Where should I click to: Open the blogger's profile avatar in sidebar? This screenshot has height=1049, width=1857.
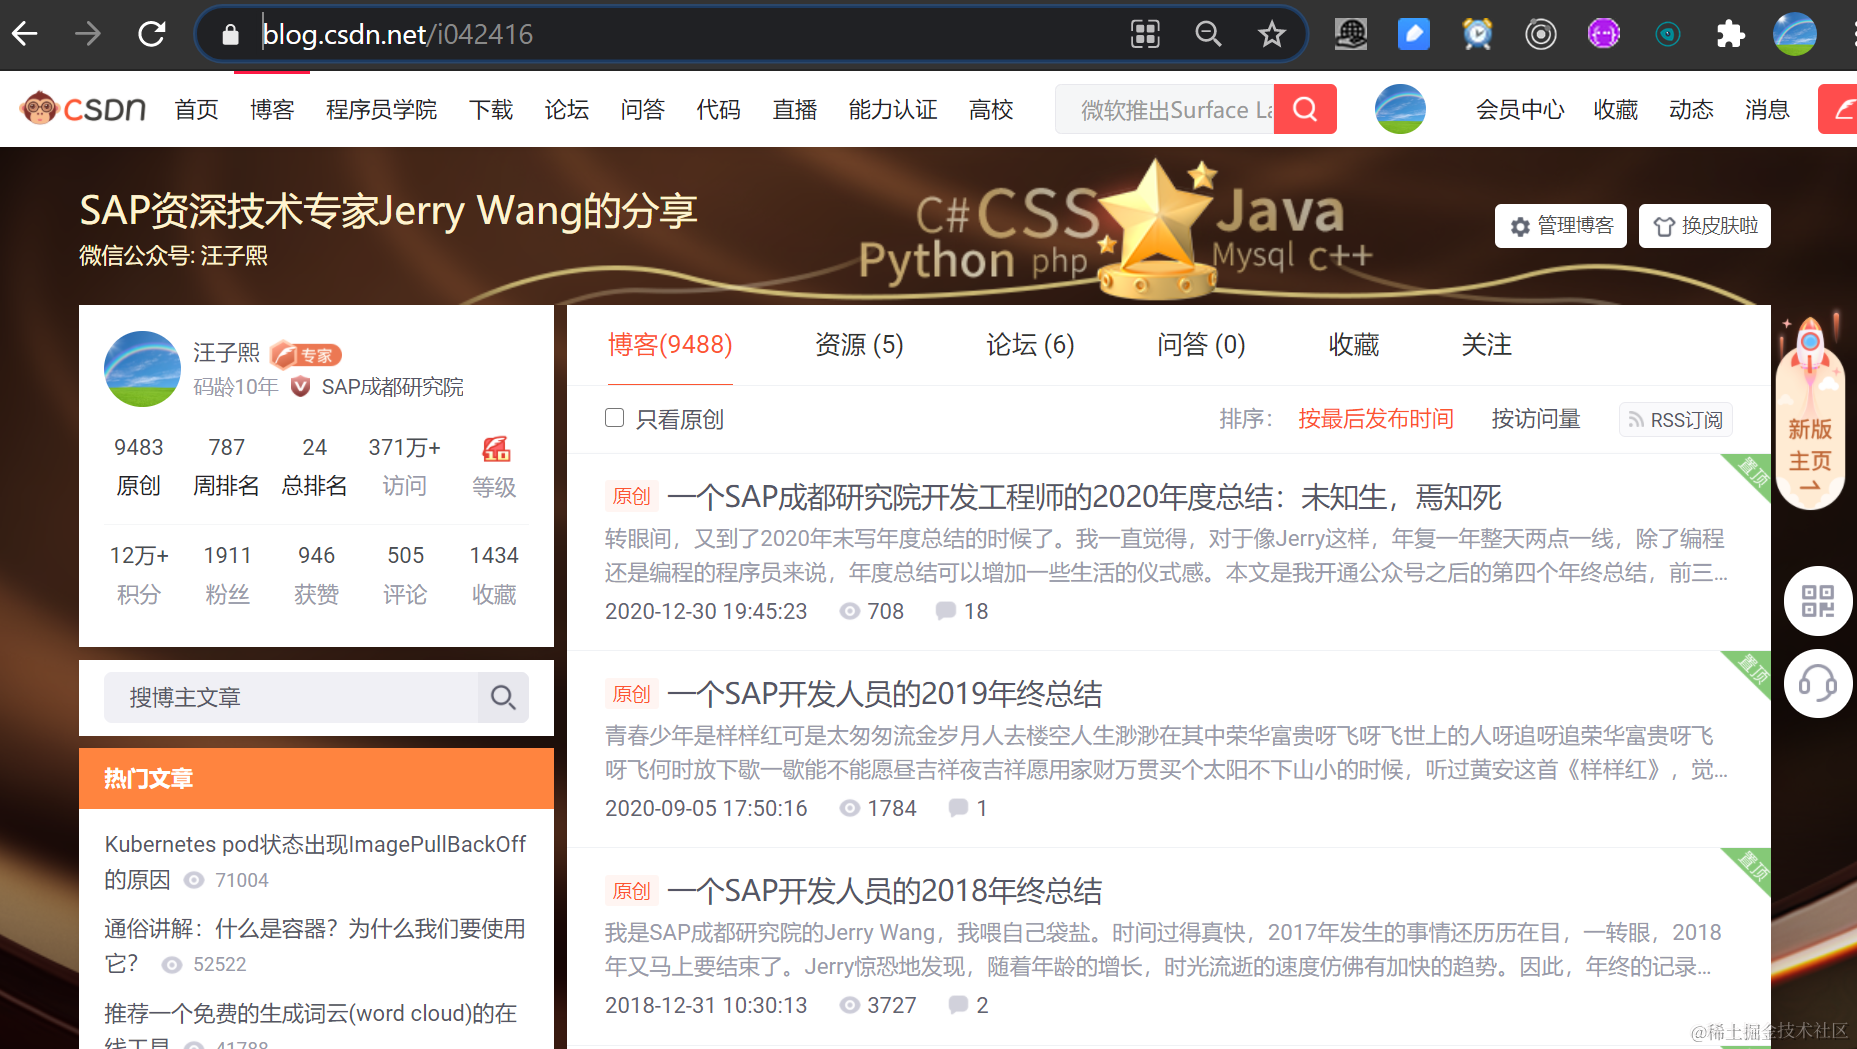tap(142, 369)
